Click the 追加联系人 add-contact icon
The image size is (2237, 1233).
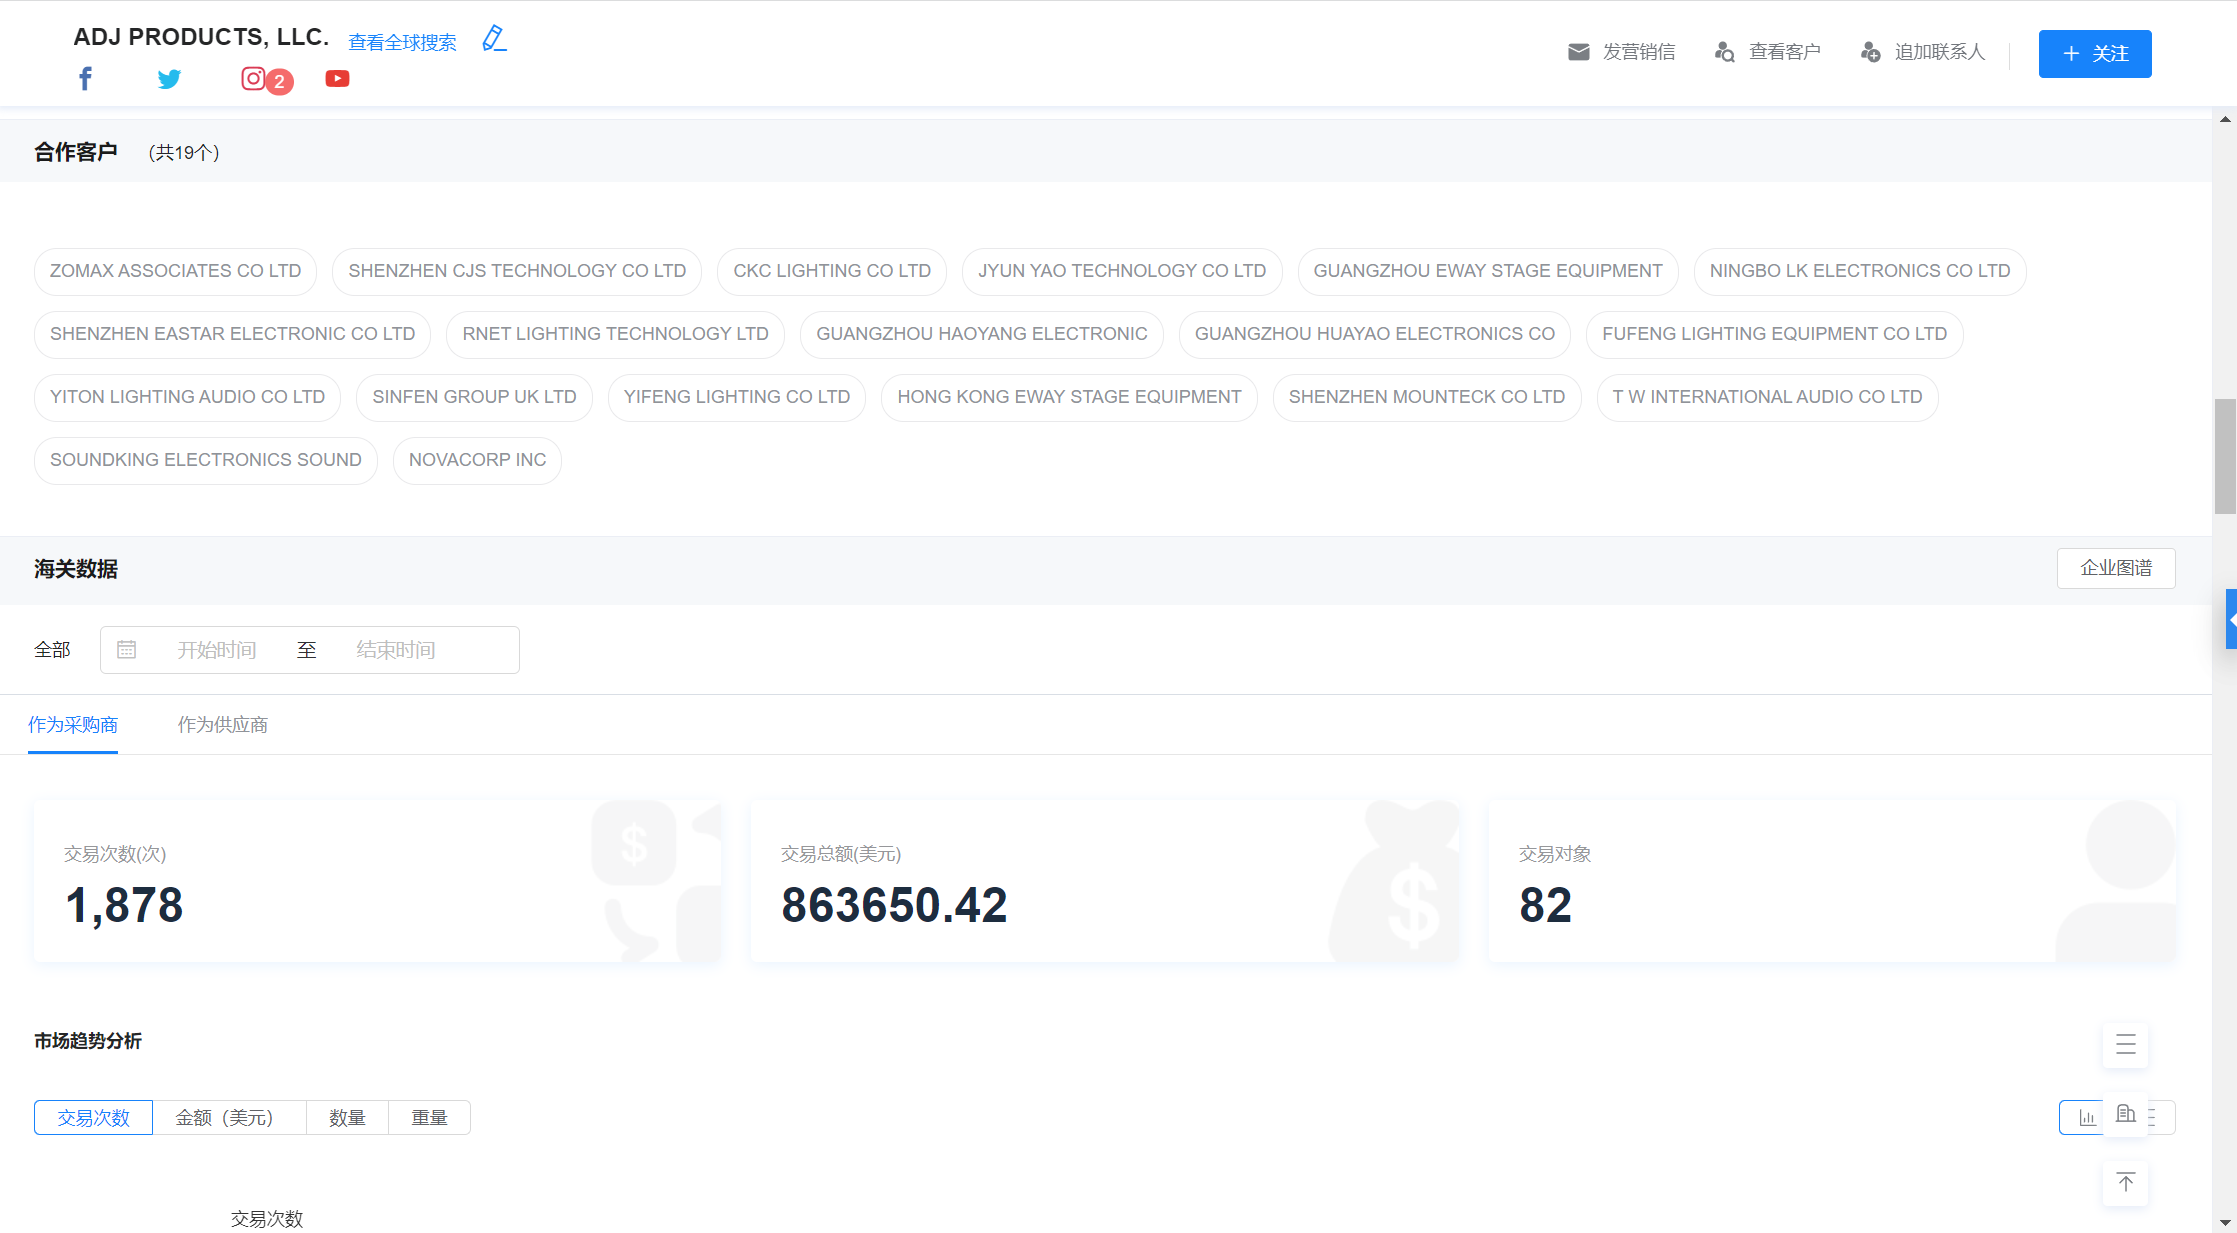click(x=1871, y=52)
